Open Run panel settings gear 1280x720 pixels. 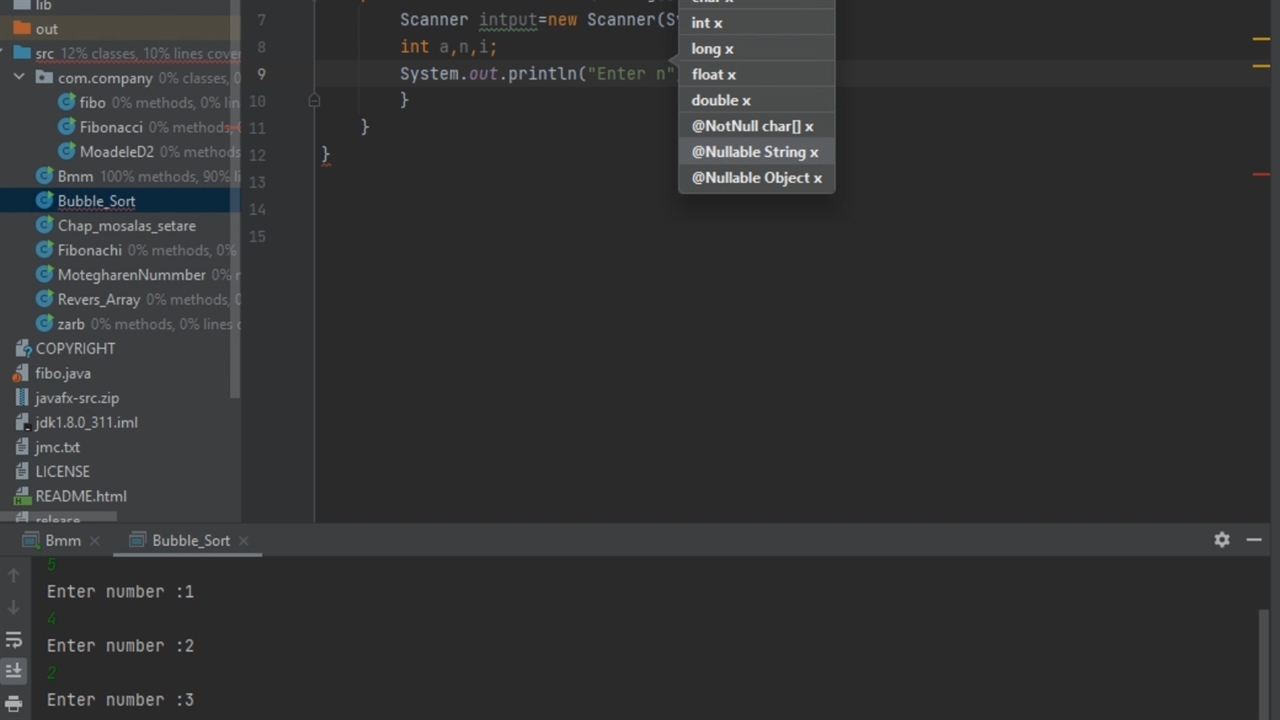click(1222, 540)
